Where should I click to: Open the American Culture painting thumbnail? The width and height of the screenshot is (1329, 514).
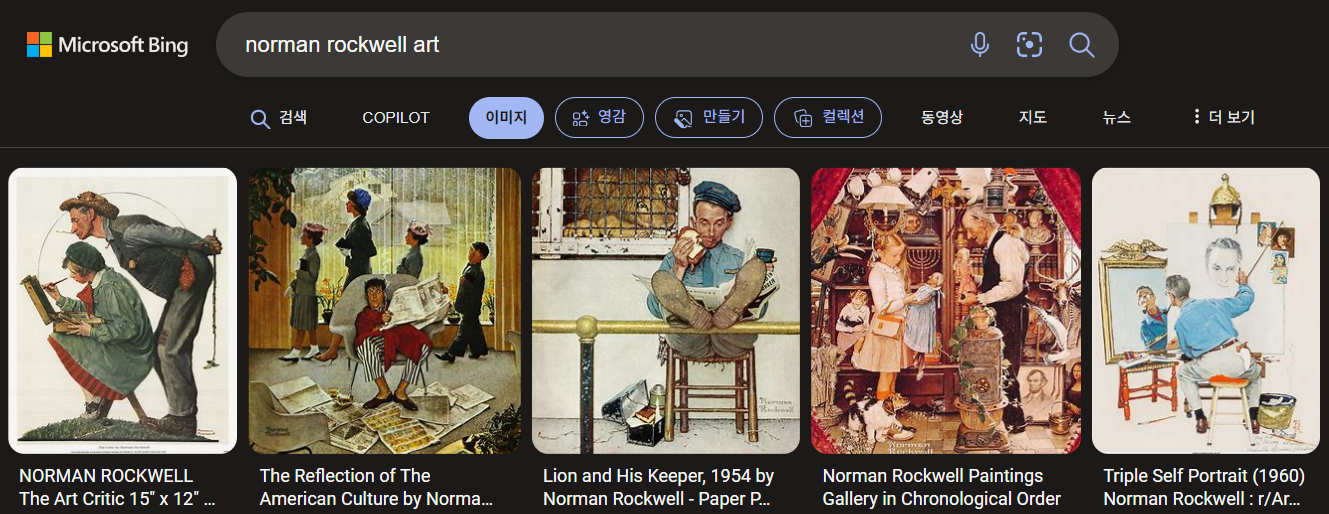[x=385, y=311]
